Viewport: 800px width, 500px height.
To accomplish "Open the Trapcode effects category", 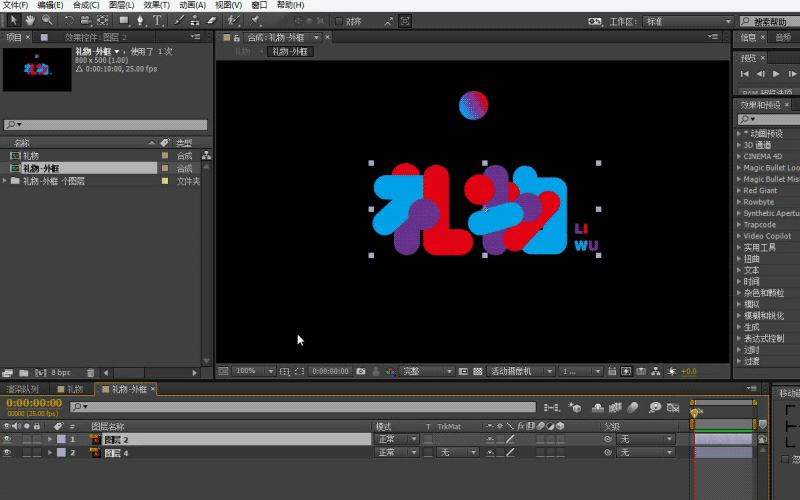I will point(760,225).
